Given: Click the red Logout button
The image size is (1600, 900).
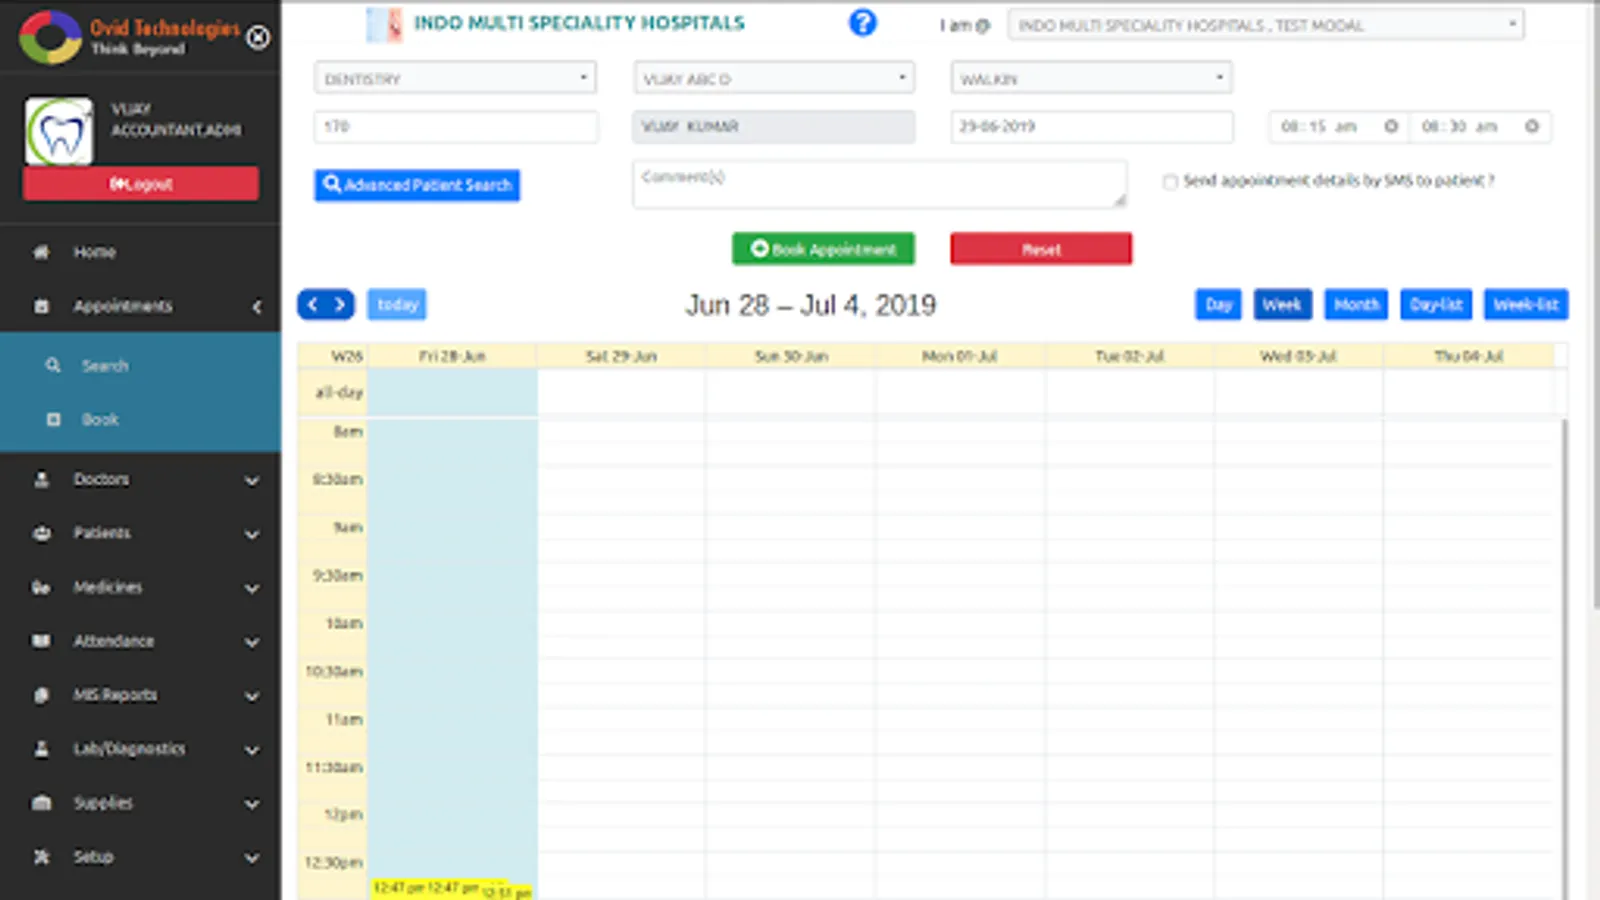Looking at the screenshot, I should point(141,184).
